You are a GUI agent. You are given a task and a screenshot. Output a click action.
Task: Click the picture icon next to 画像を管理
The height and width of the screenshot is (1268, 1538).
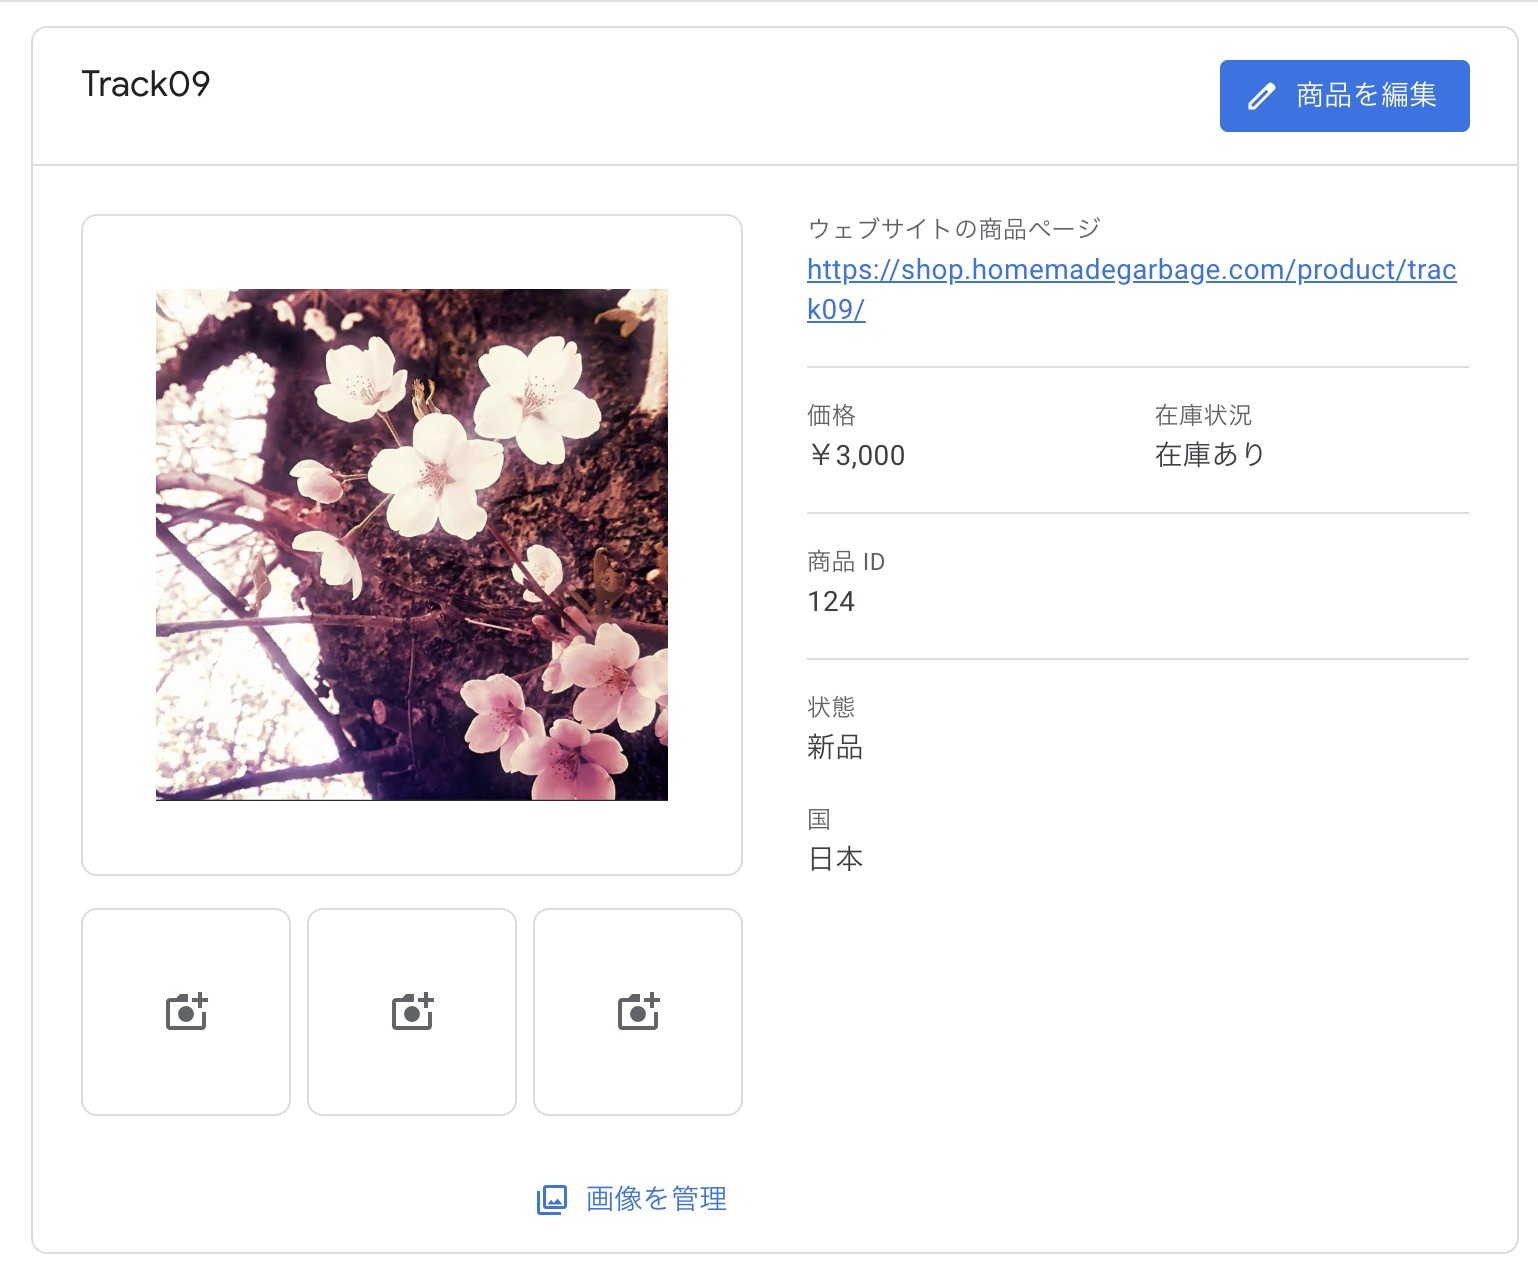(x=551, y=1198)
